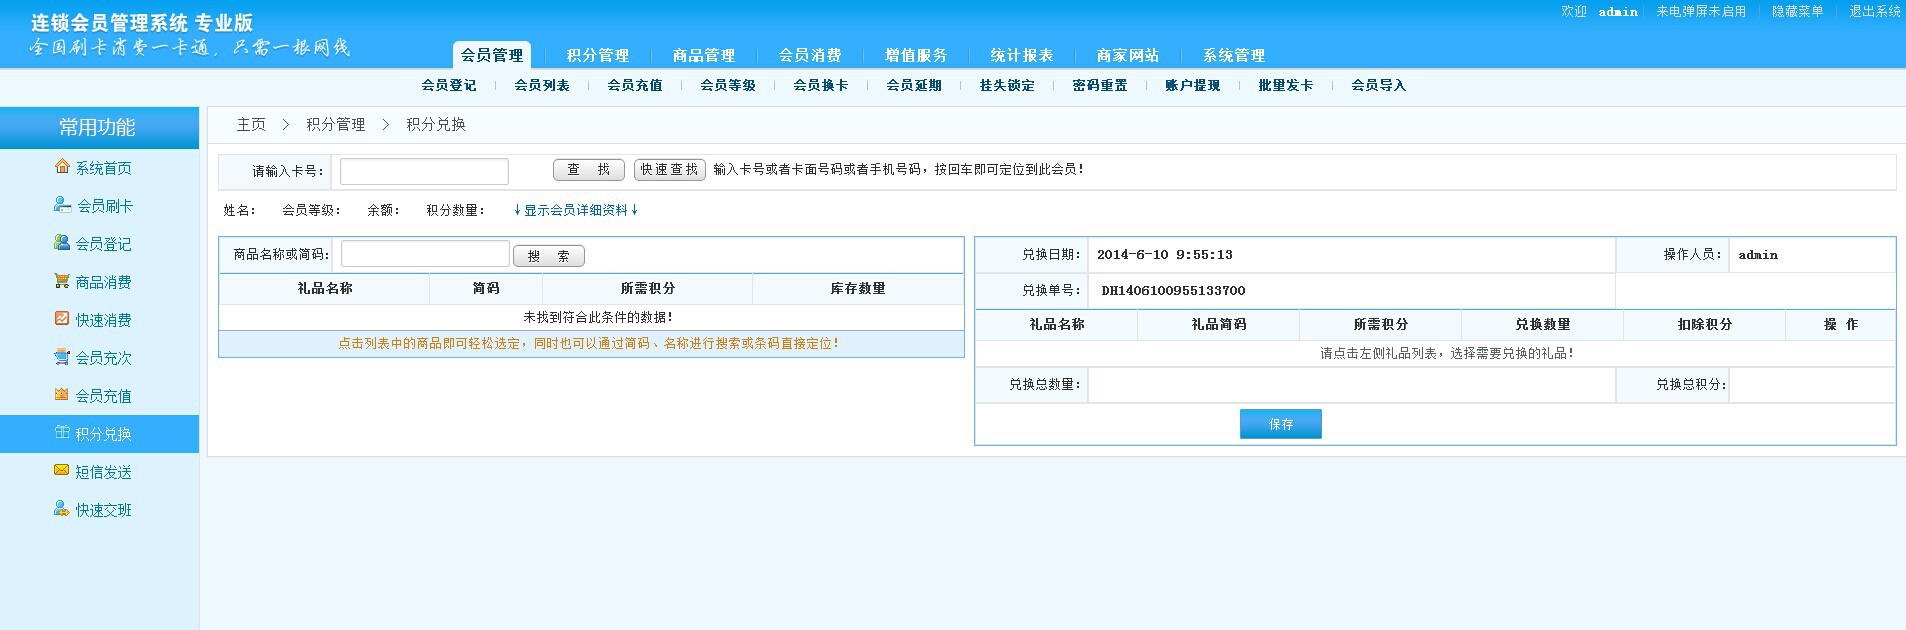Click the 会员充次 sidebar icon
The image size is (1906, 630).
coord(62,357)
